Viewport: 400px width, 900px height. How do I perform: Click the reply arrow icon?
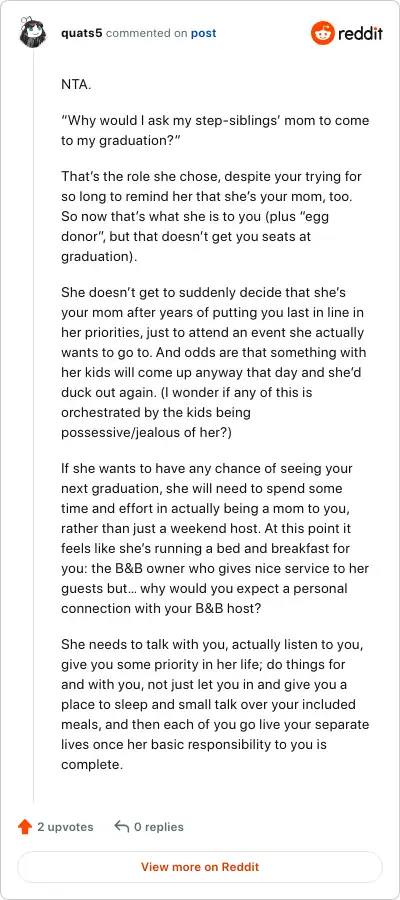pyautogui.click(x=121, y=827)
